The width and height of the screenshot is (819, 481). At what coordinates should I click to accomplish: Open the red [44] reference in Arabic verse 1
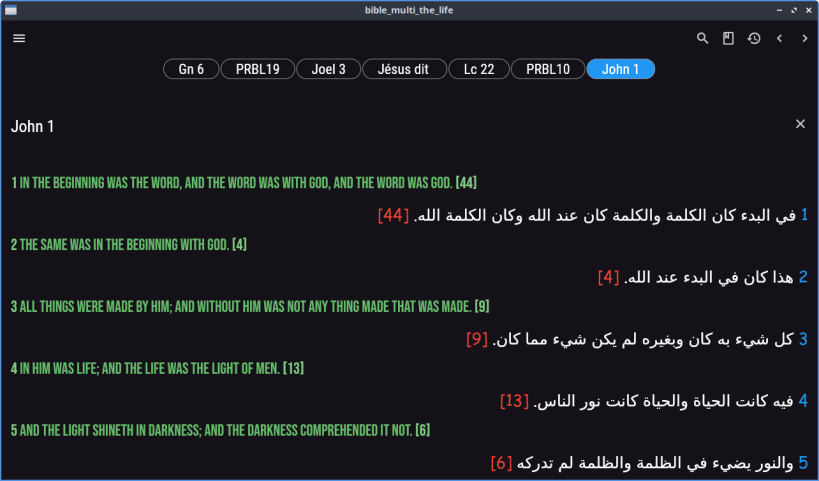[x=393, y=215]
